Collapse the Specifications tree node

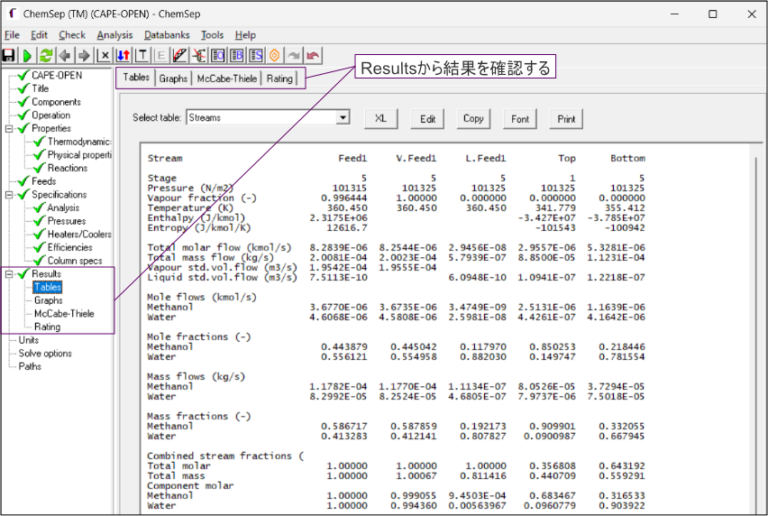[9, 195]
